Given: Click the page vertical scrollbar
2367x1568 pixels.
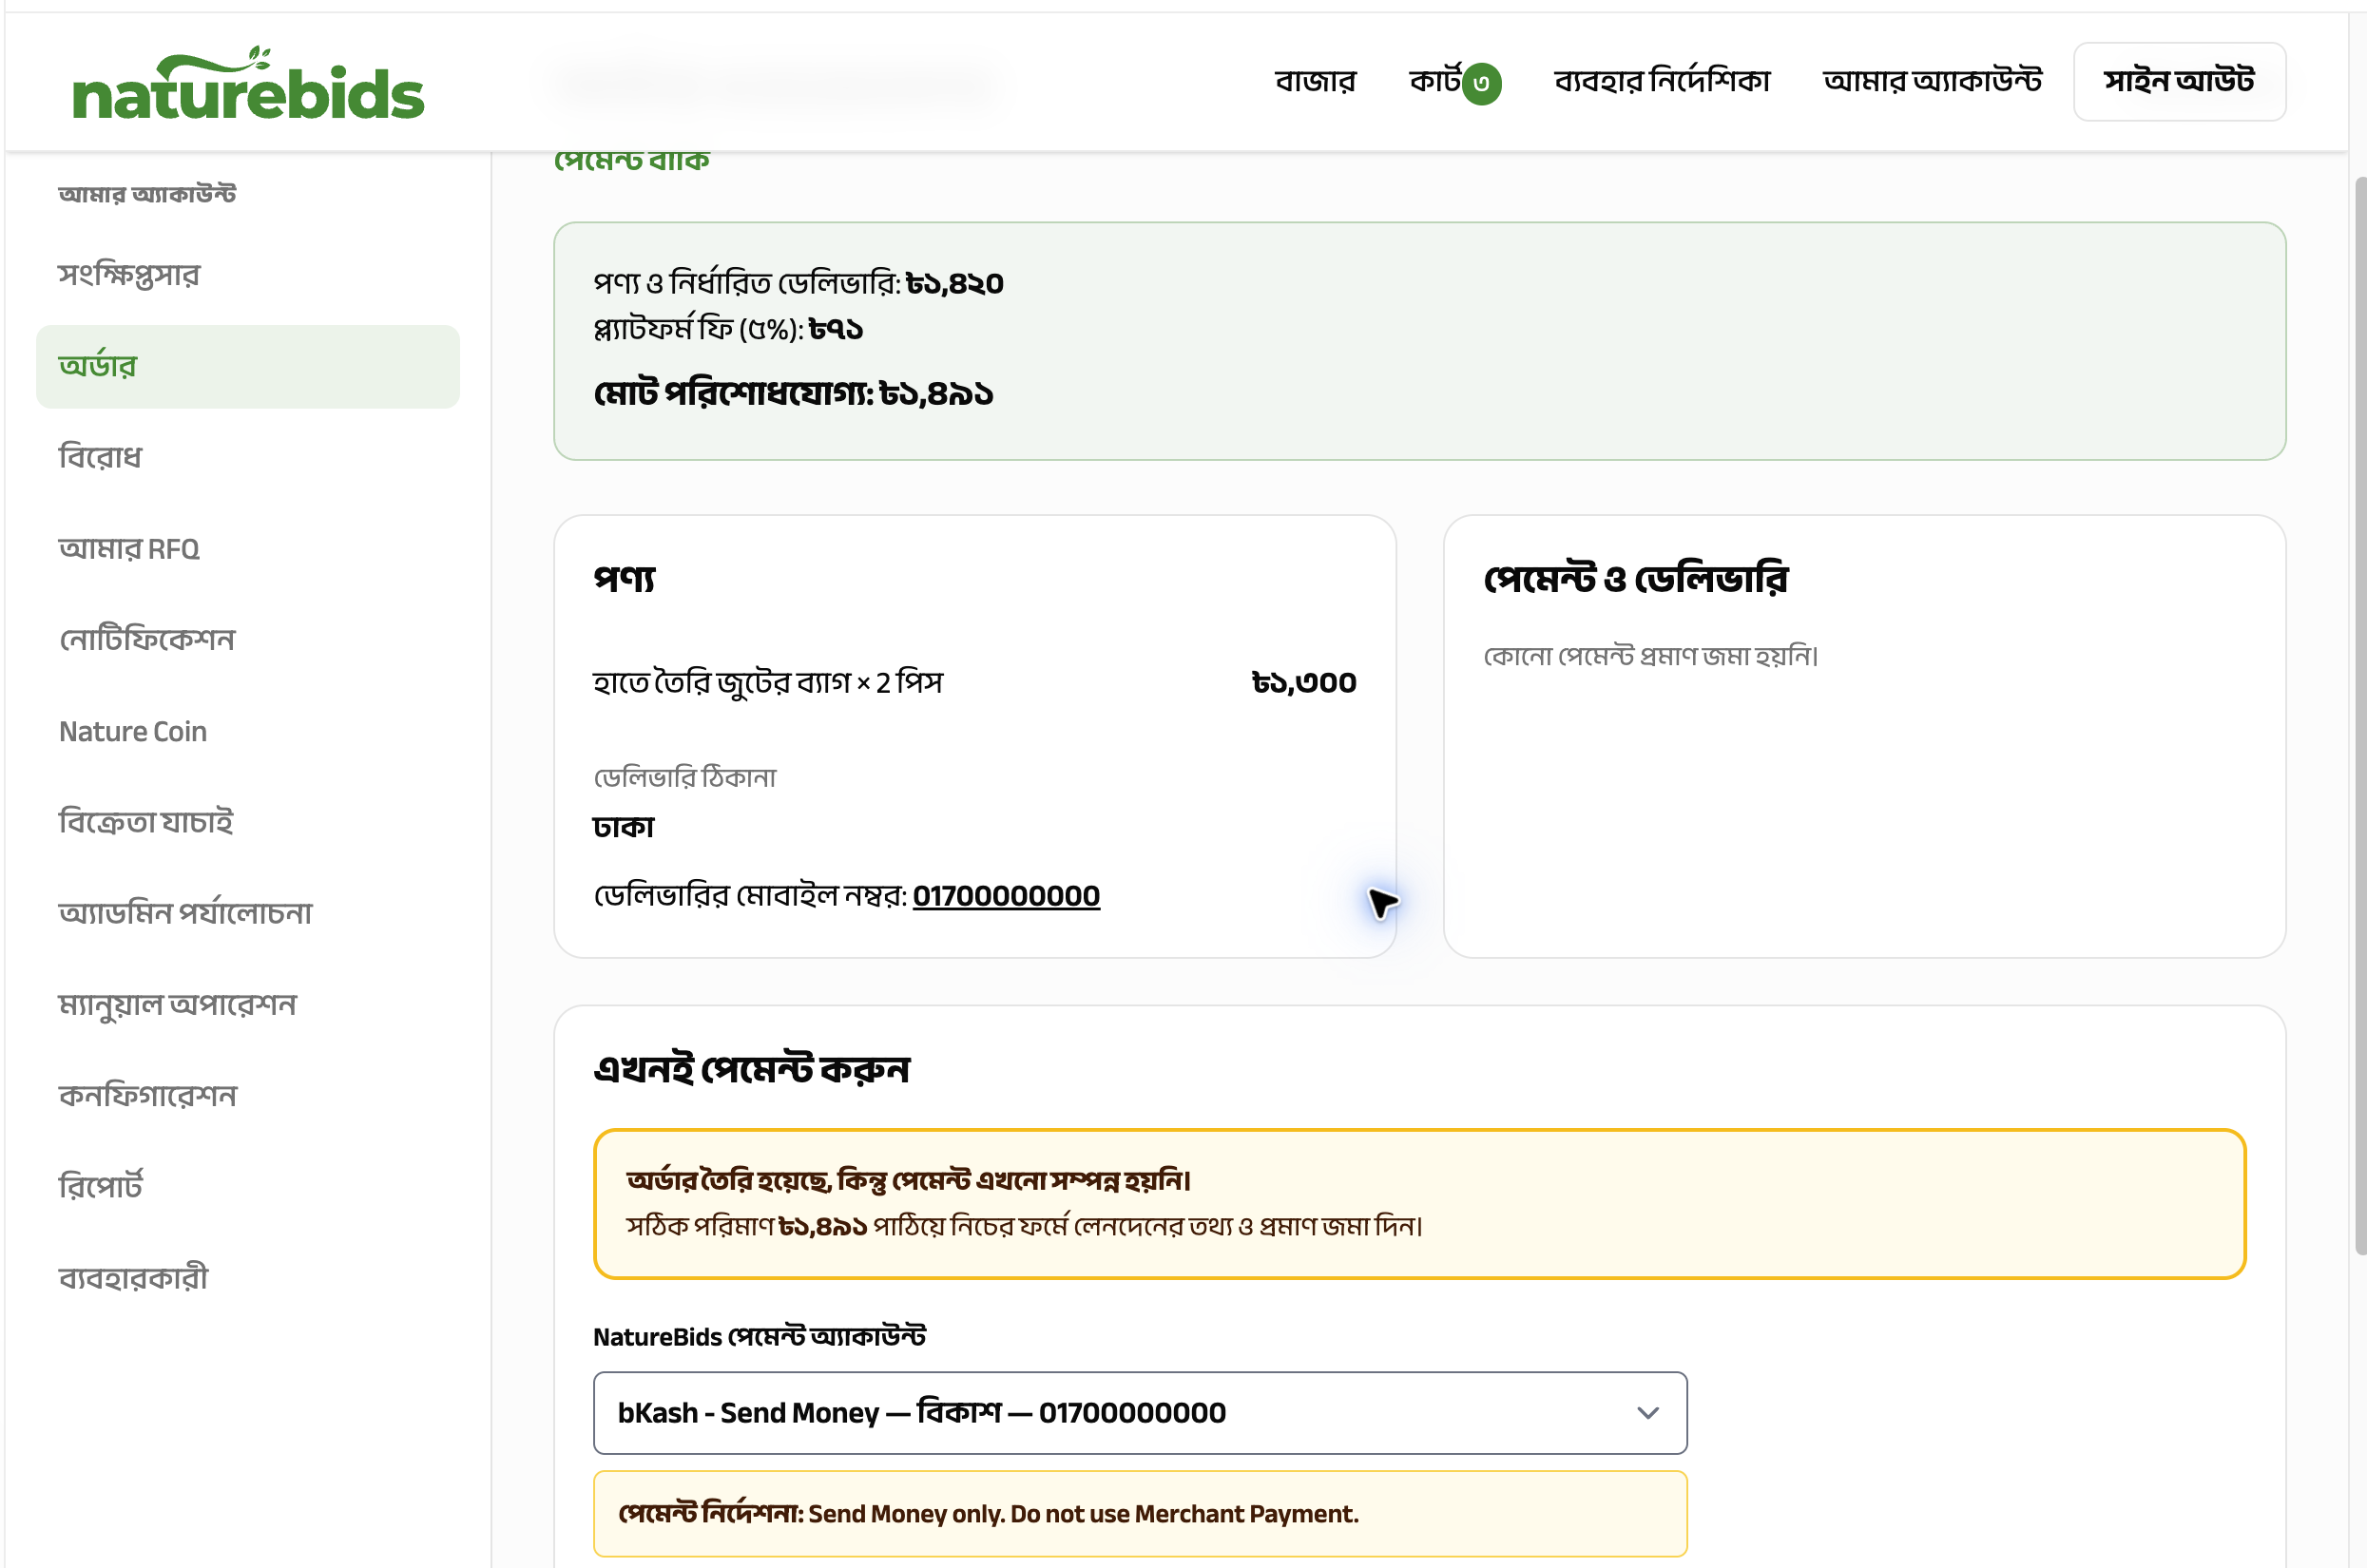Looking at the screenshot, I should point(2360,715).
